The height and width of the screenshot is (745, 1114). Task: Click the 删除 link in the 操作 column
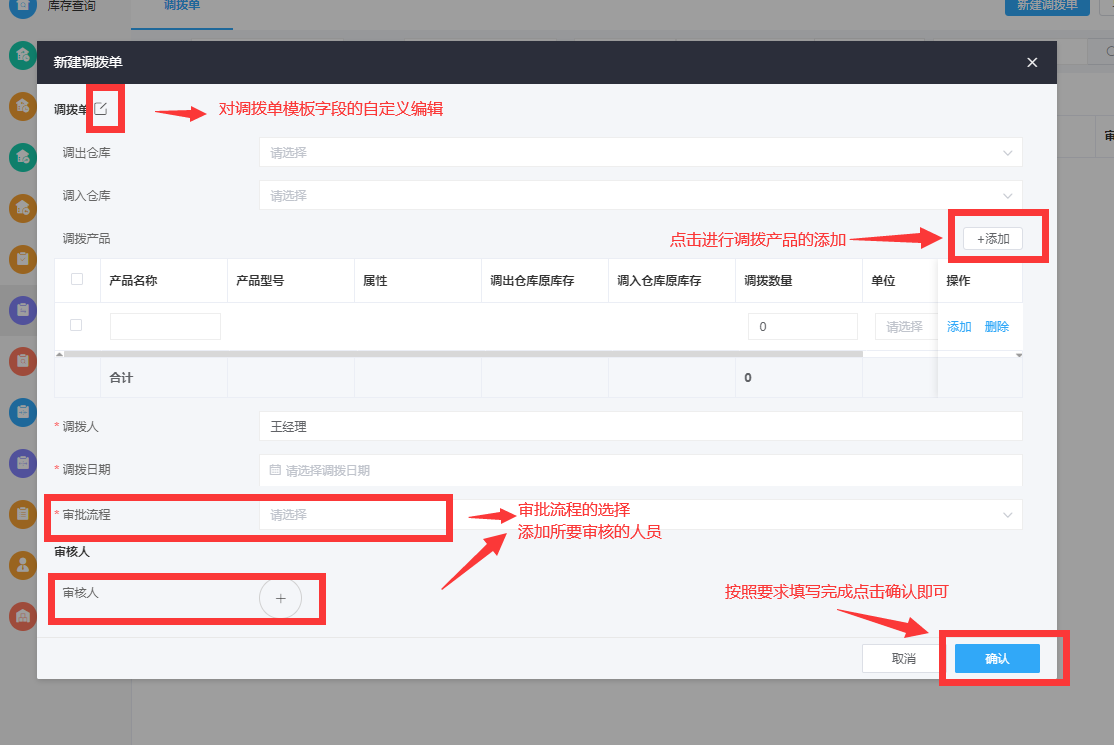997,327
